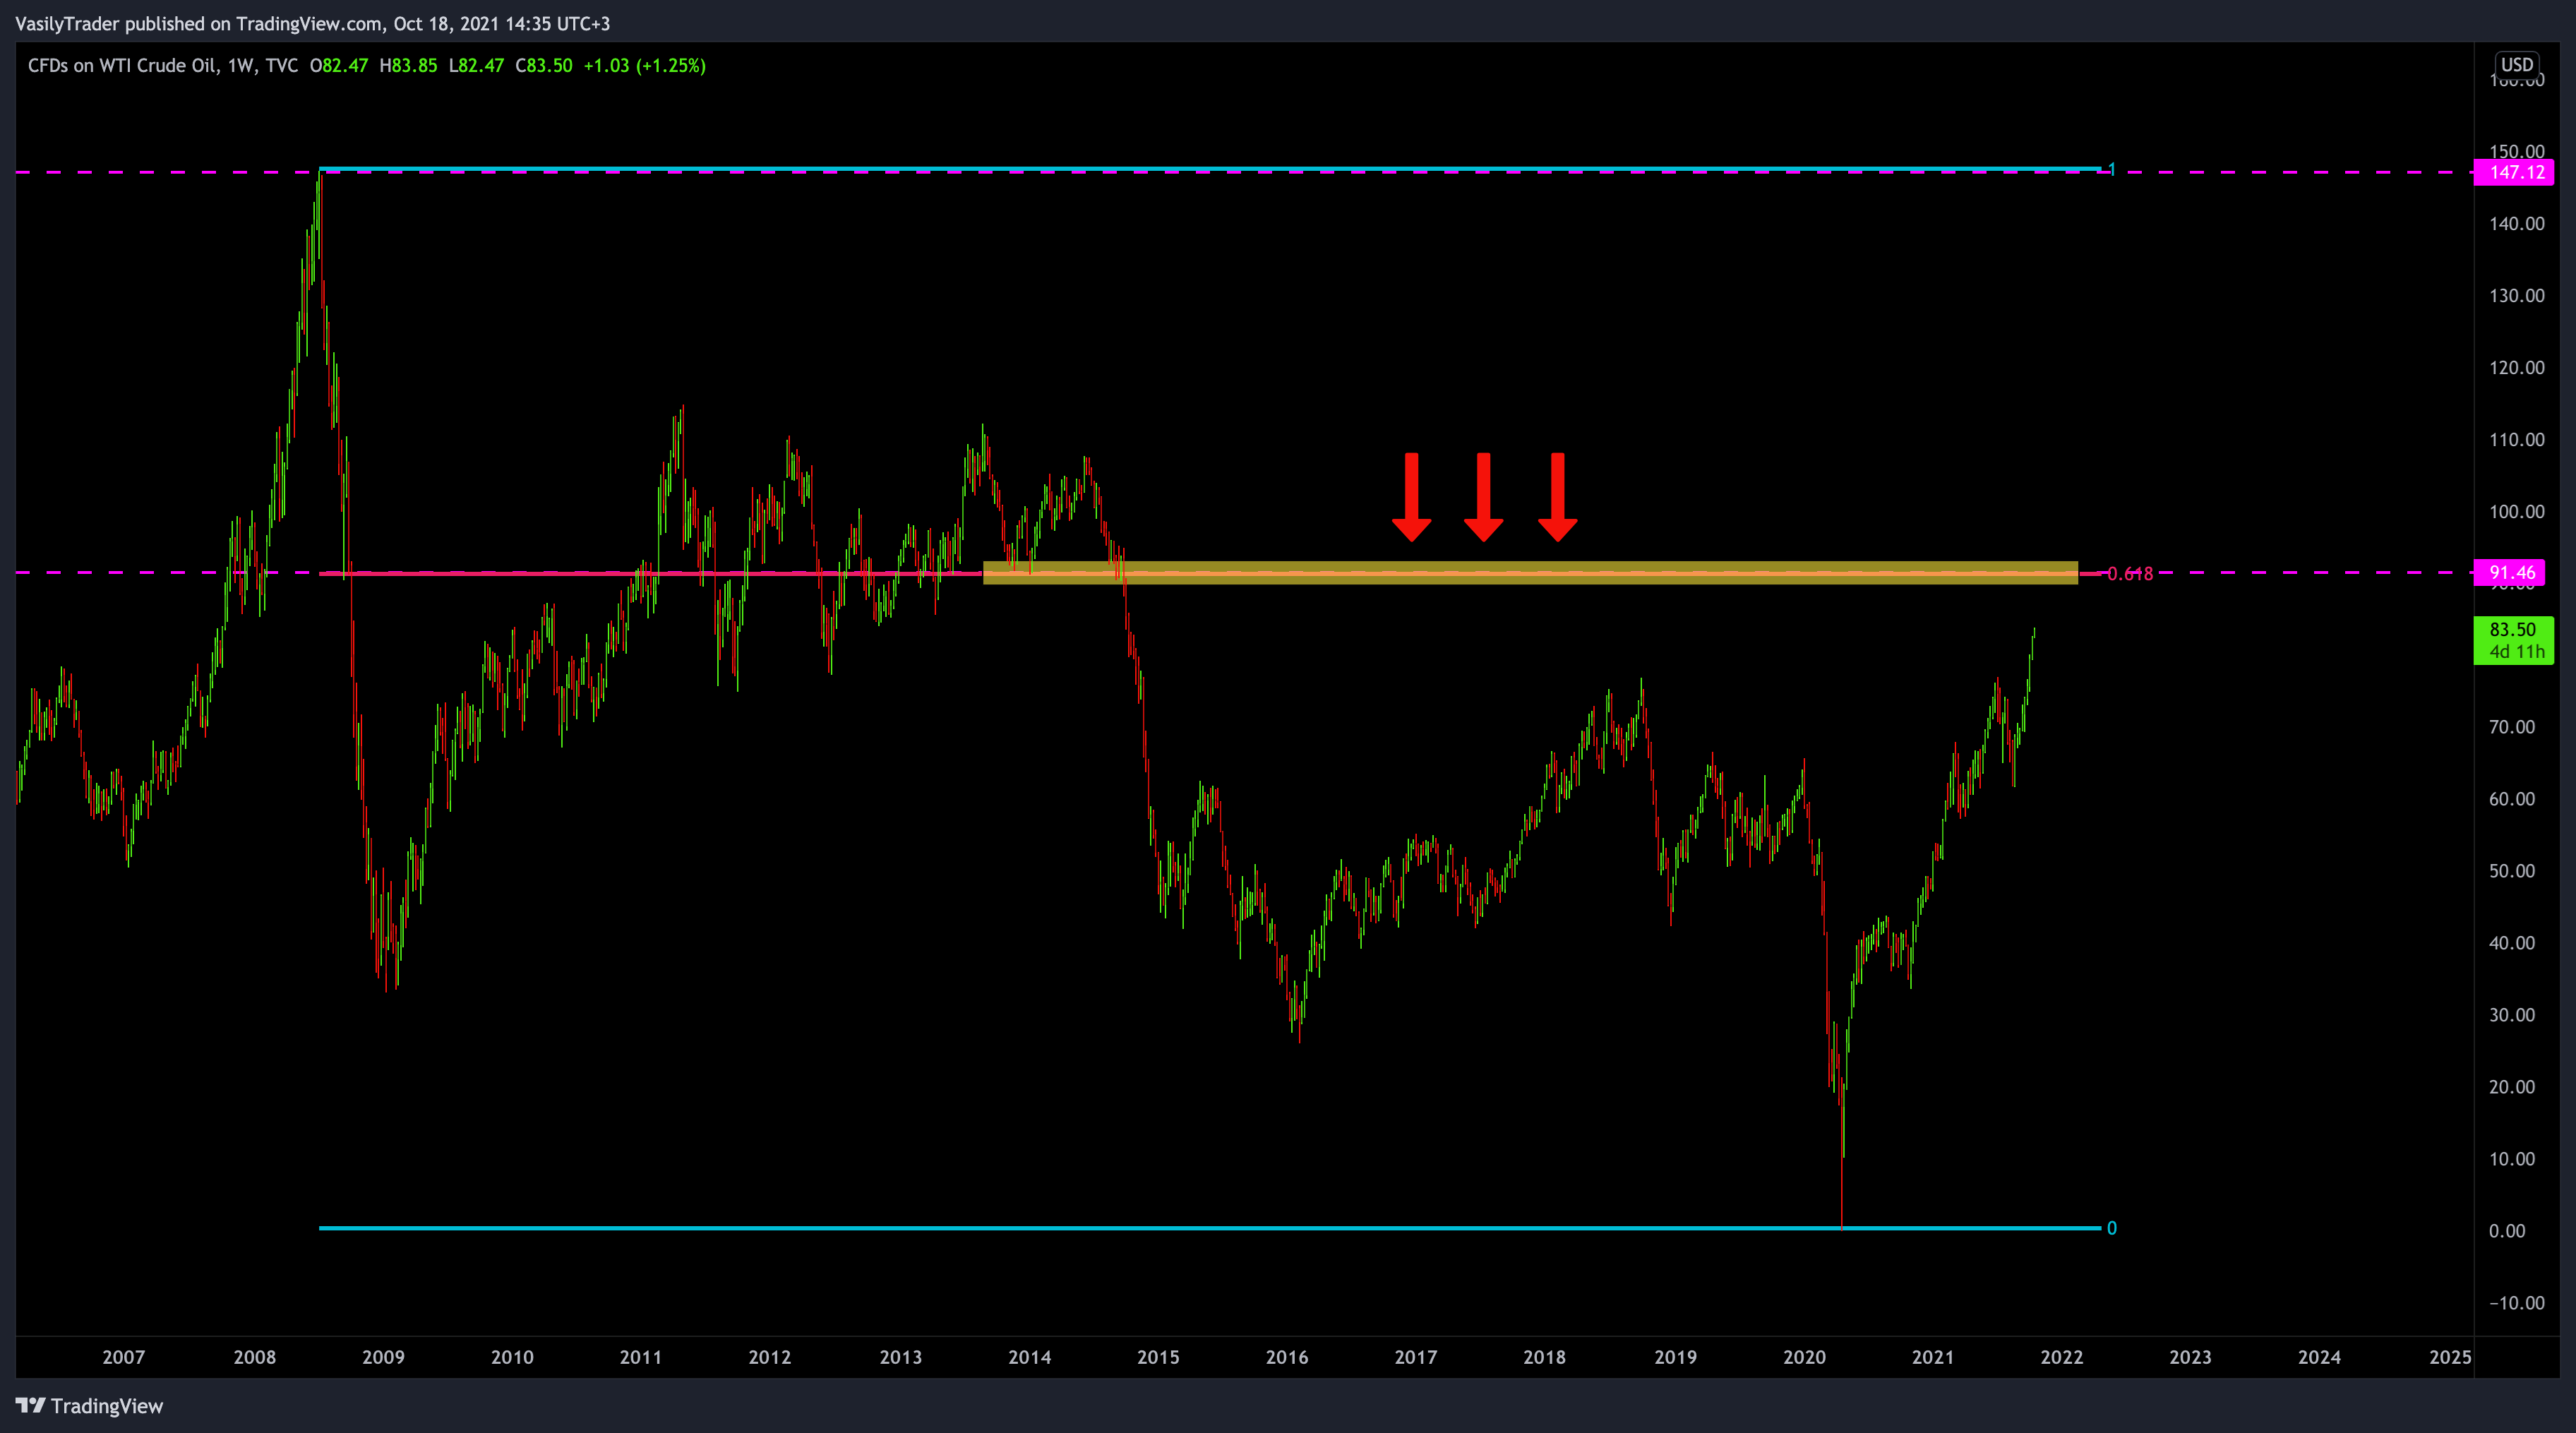Click the 2012 time axis label

[x=769, y=1357]
